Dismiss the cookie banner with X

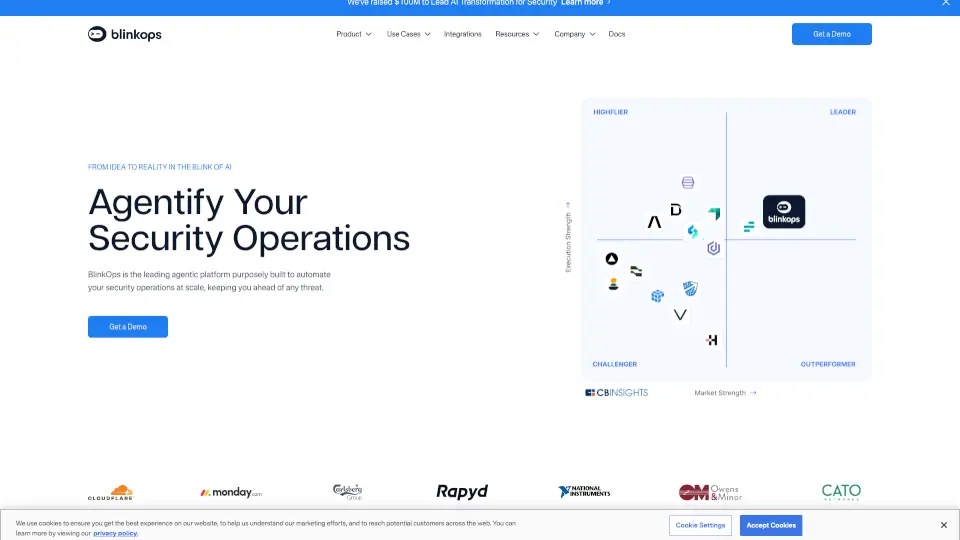[943, 525]
